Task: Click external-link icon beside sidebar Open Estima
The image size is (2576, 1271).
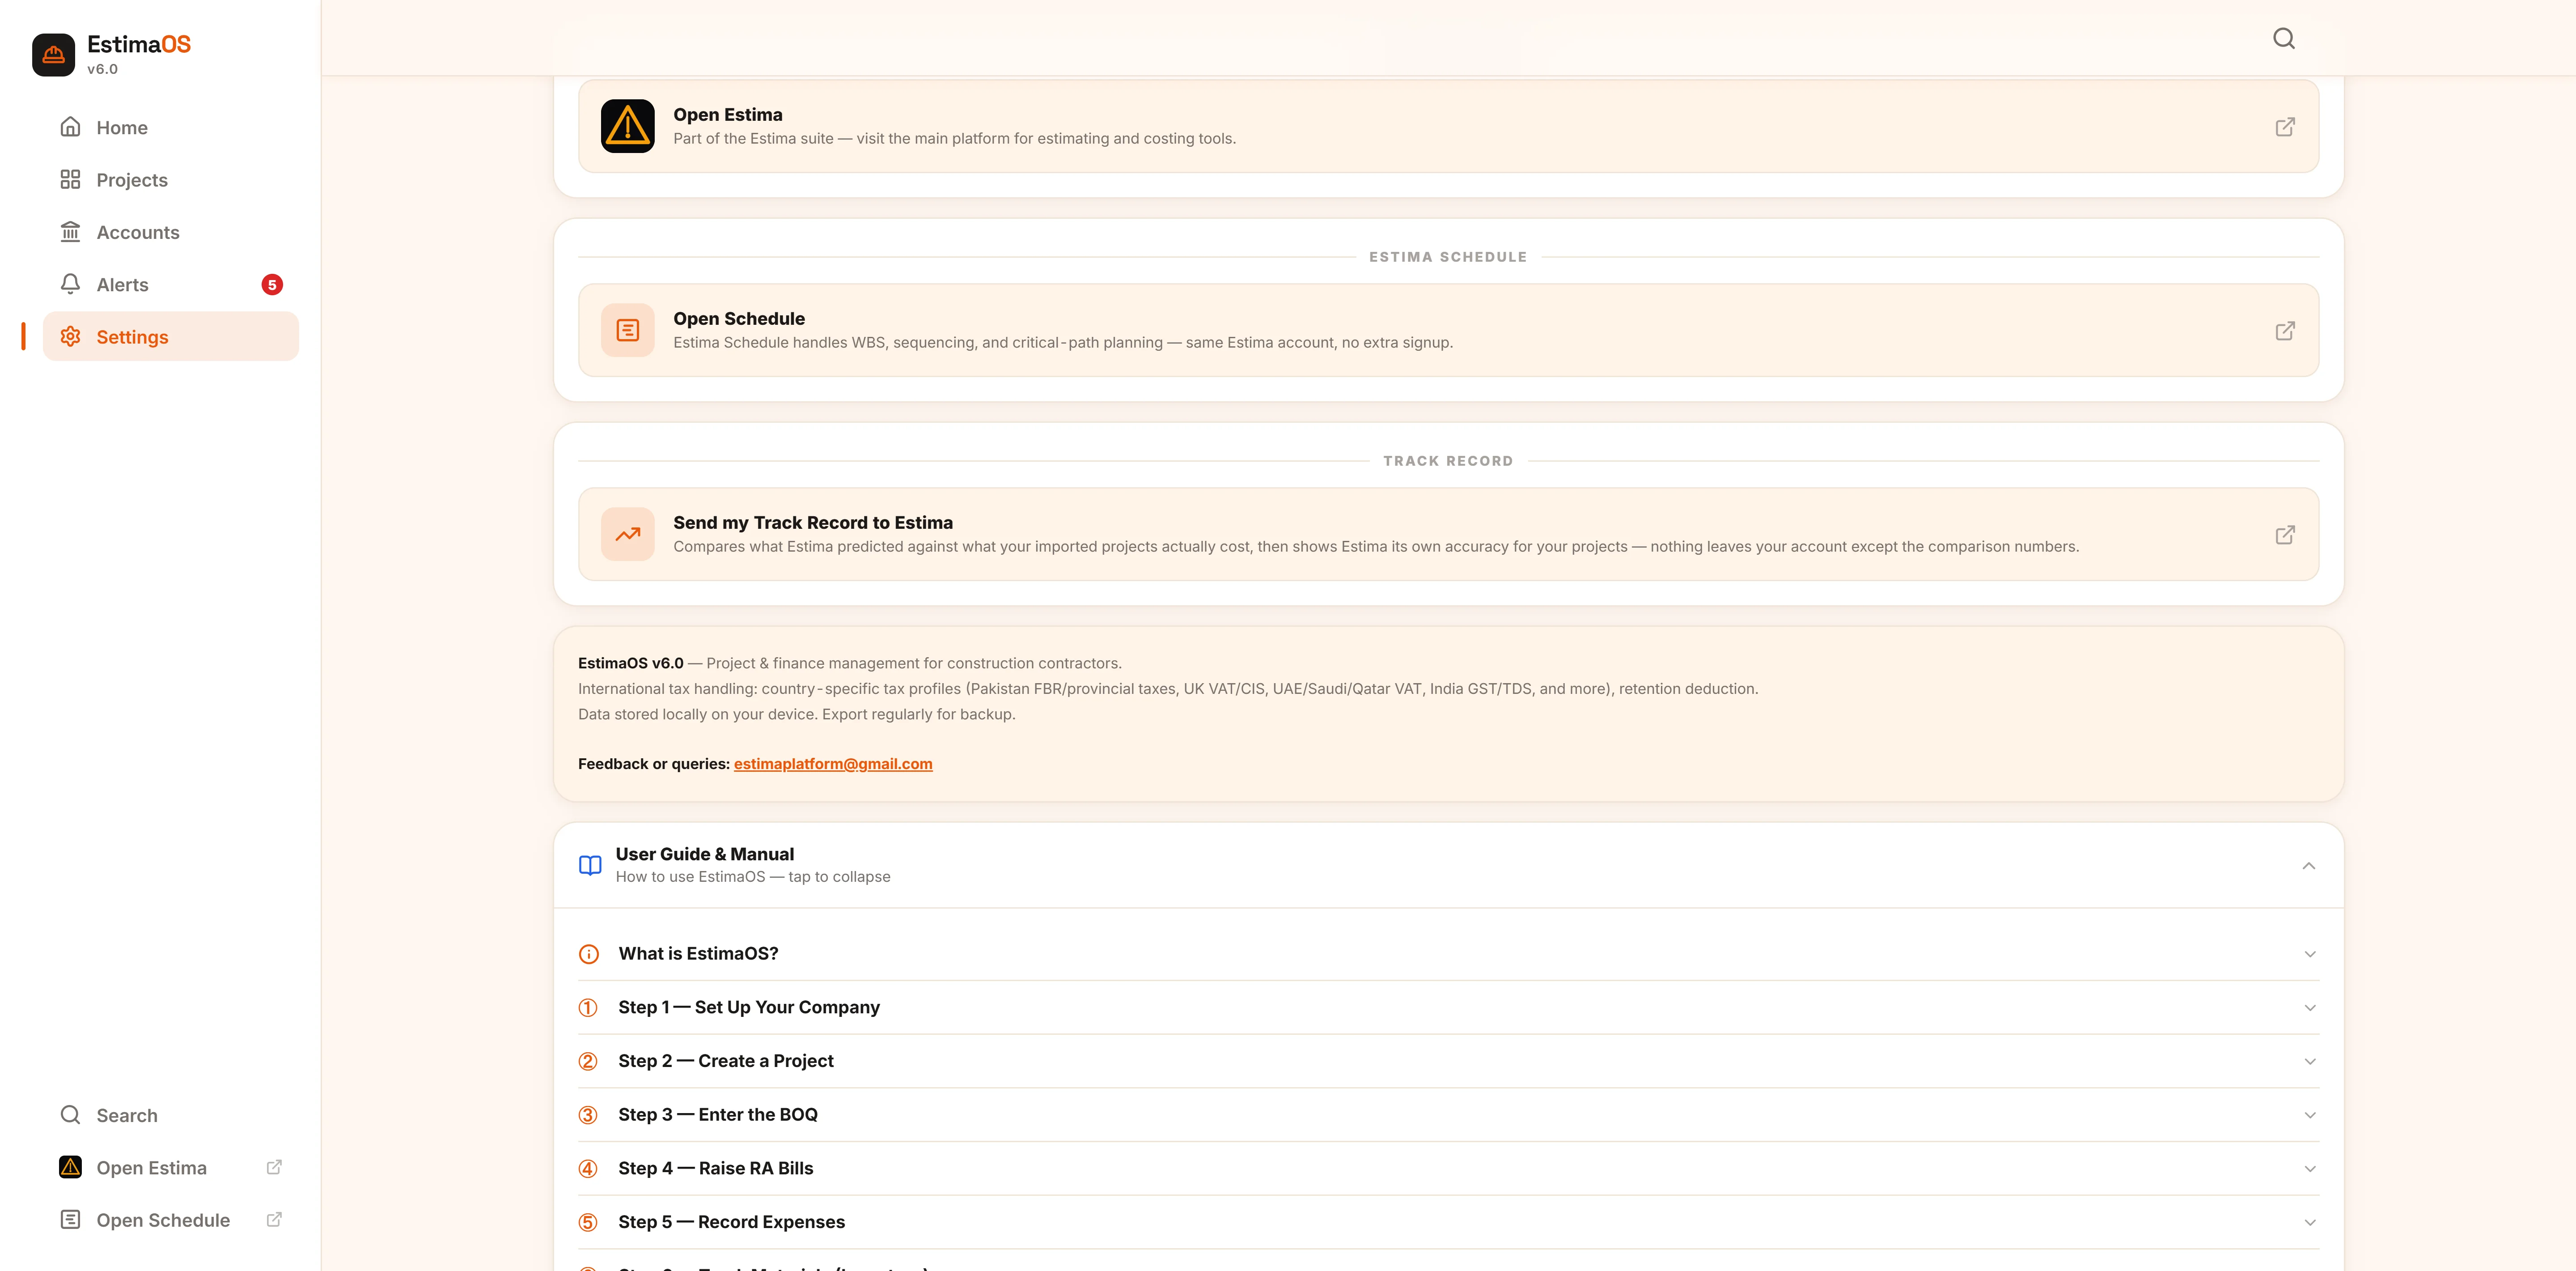Action: point(274,1167)
